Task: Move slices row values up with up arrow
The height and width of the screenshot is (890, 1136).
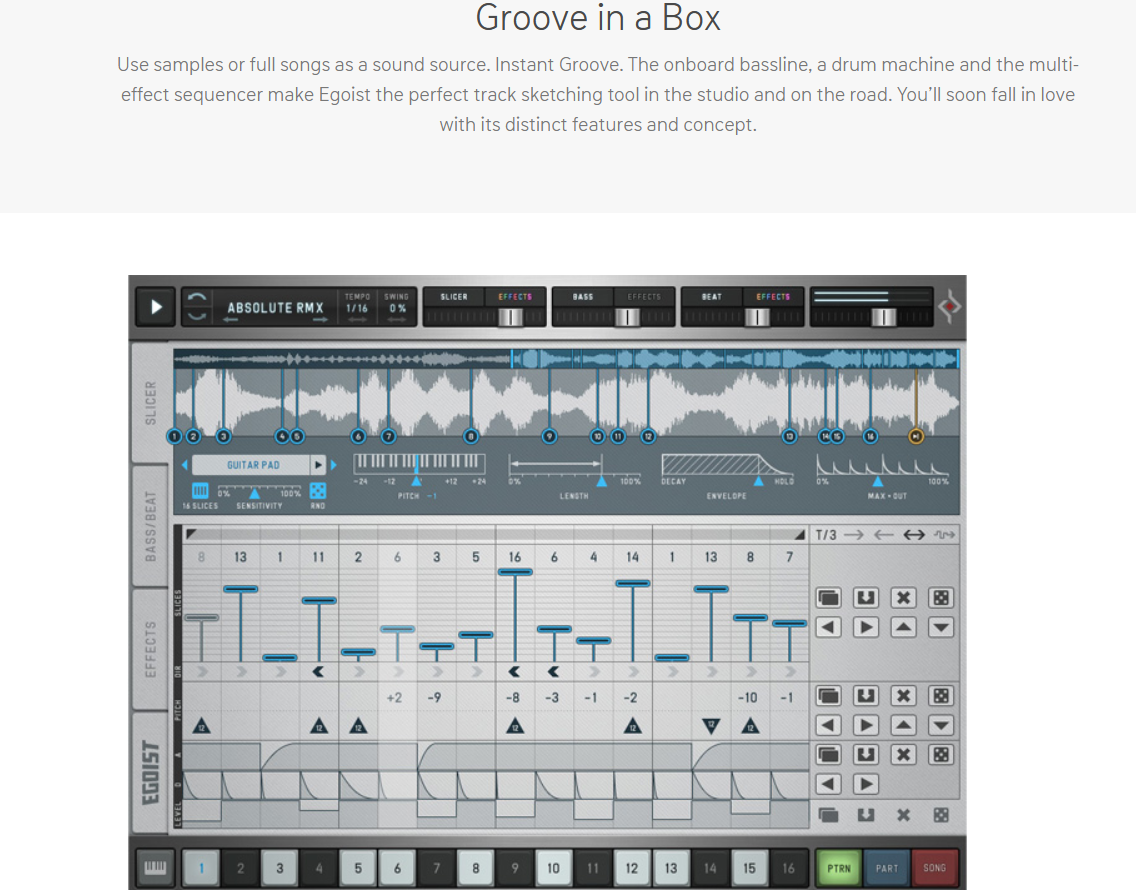Action: coord(903,627)
